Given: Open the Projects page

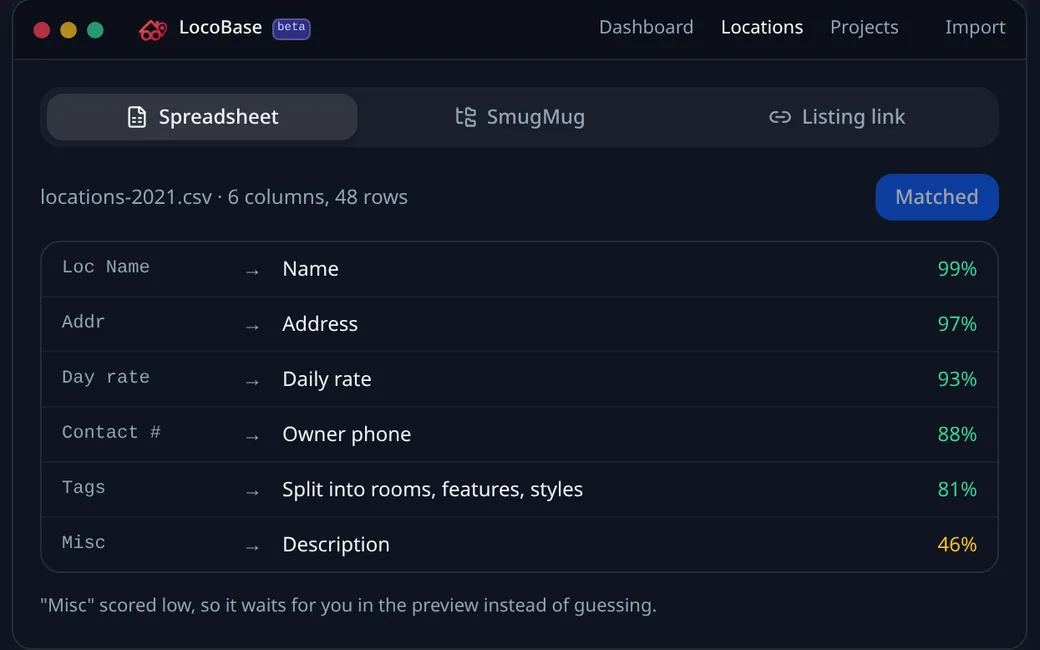Looking at the screenshot, I should [864, 27].
